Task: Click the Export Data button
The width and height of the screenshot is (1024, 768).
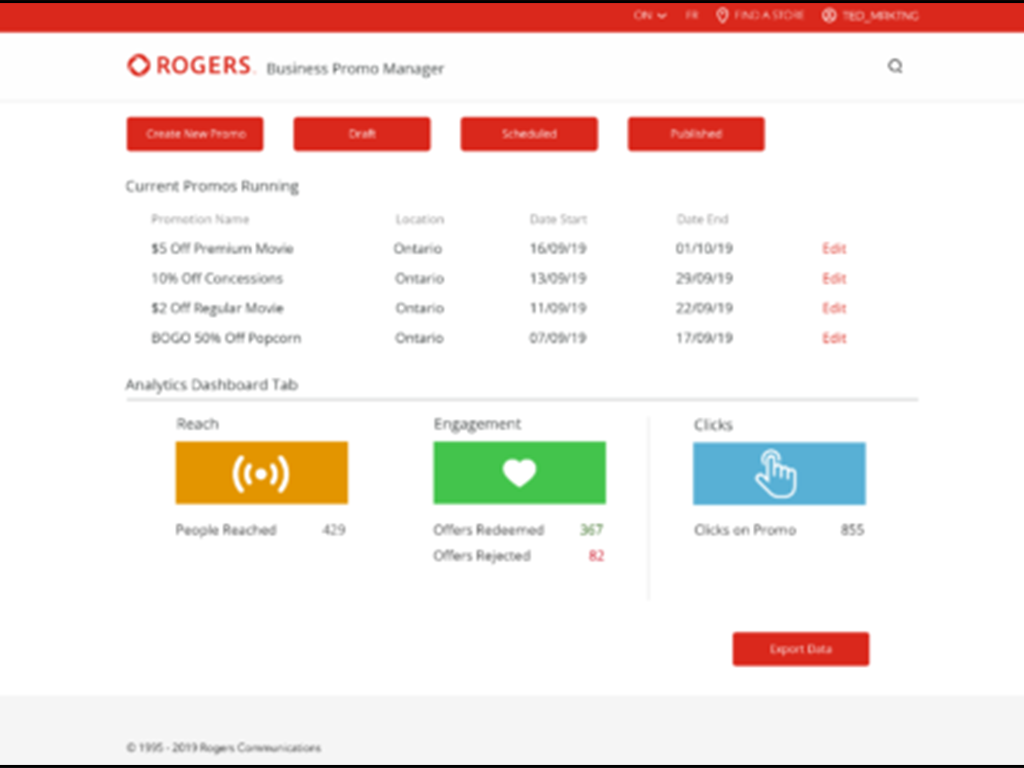Action: click(x=801, y=649)
